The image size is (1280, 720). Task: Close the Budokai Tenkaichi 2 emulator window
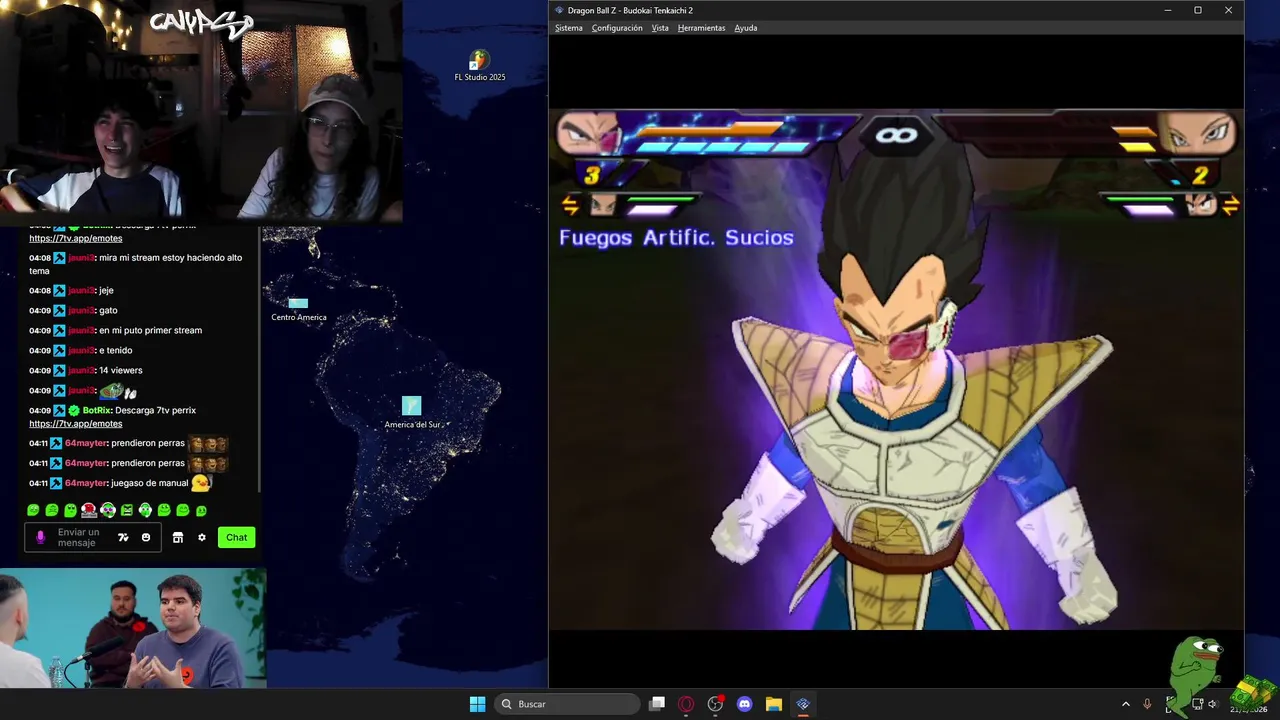point(1228,10)
